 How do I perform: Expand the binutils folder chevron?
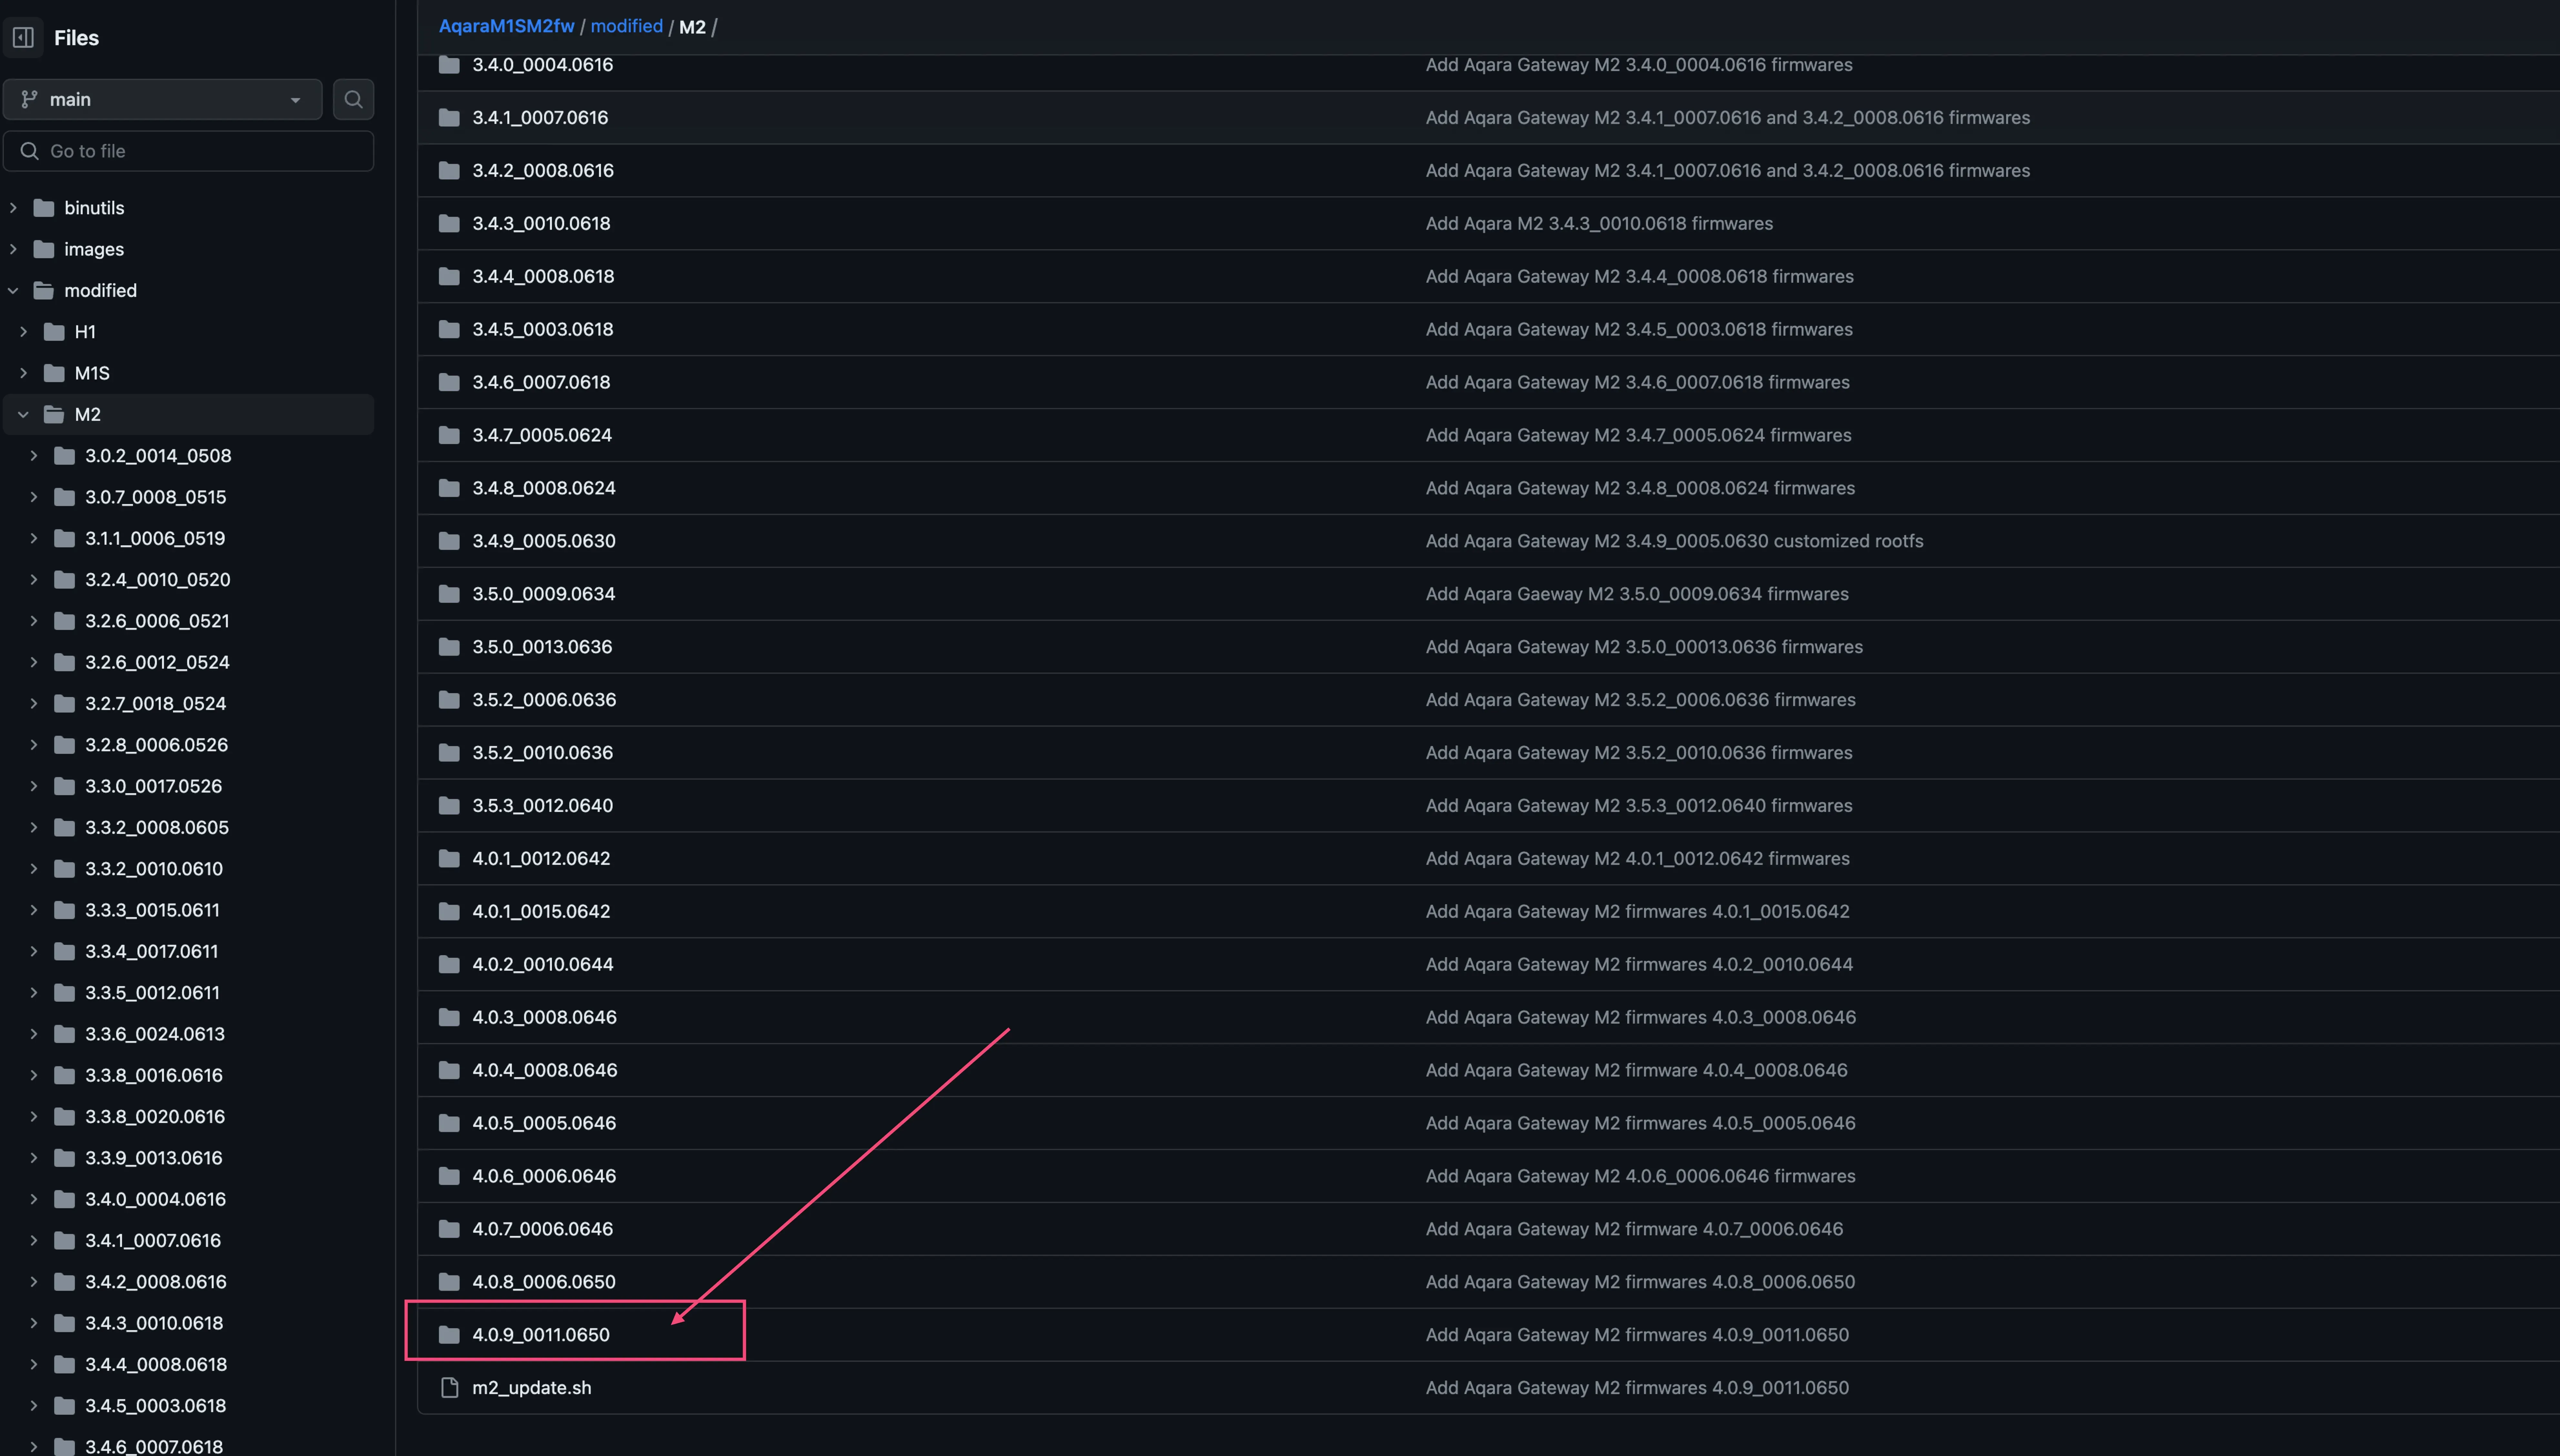point(13,208)
